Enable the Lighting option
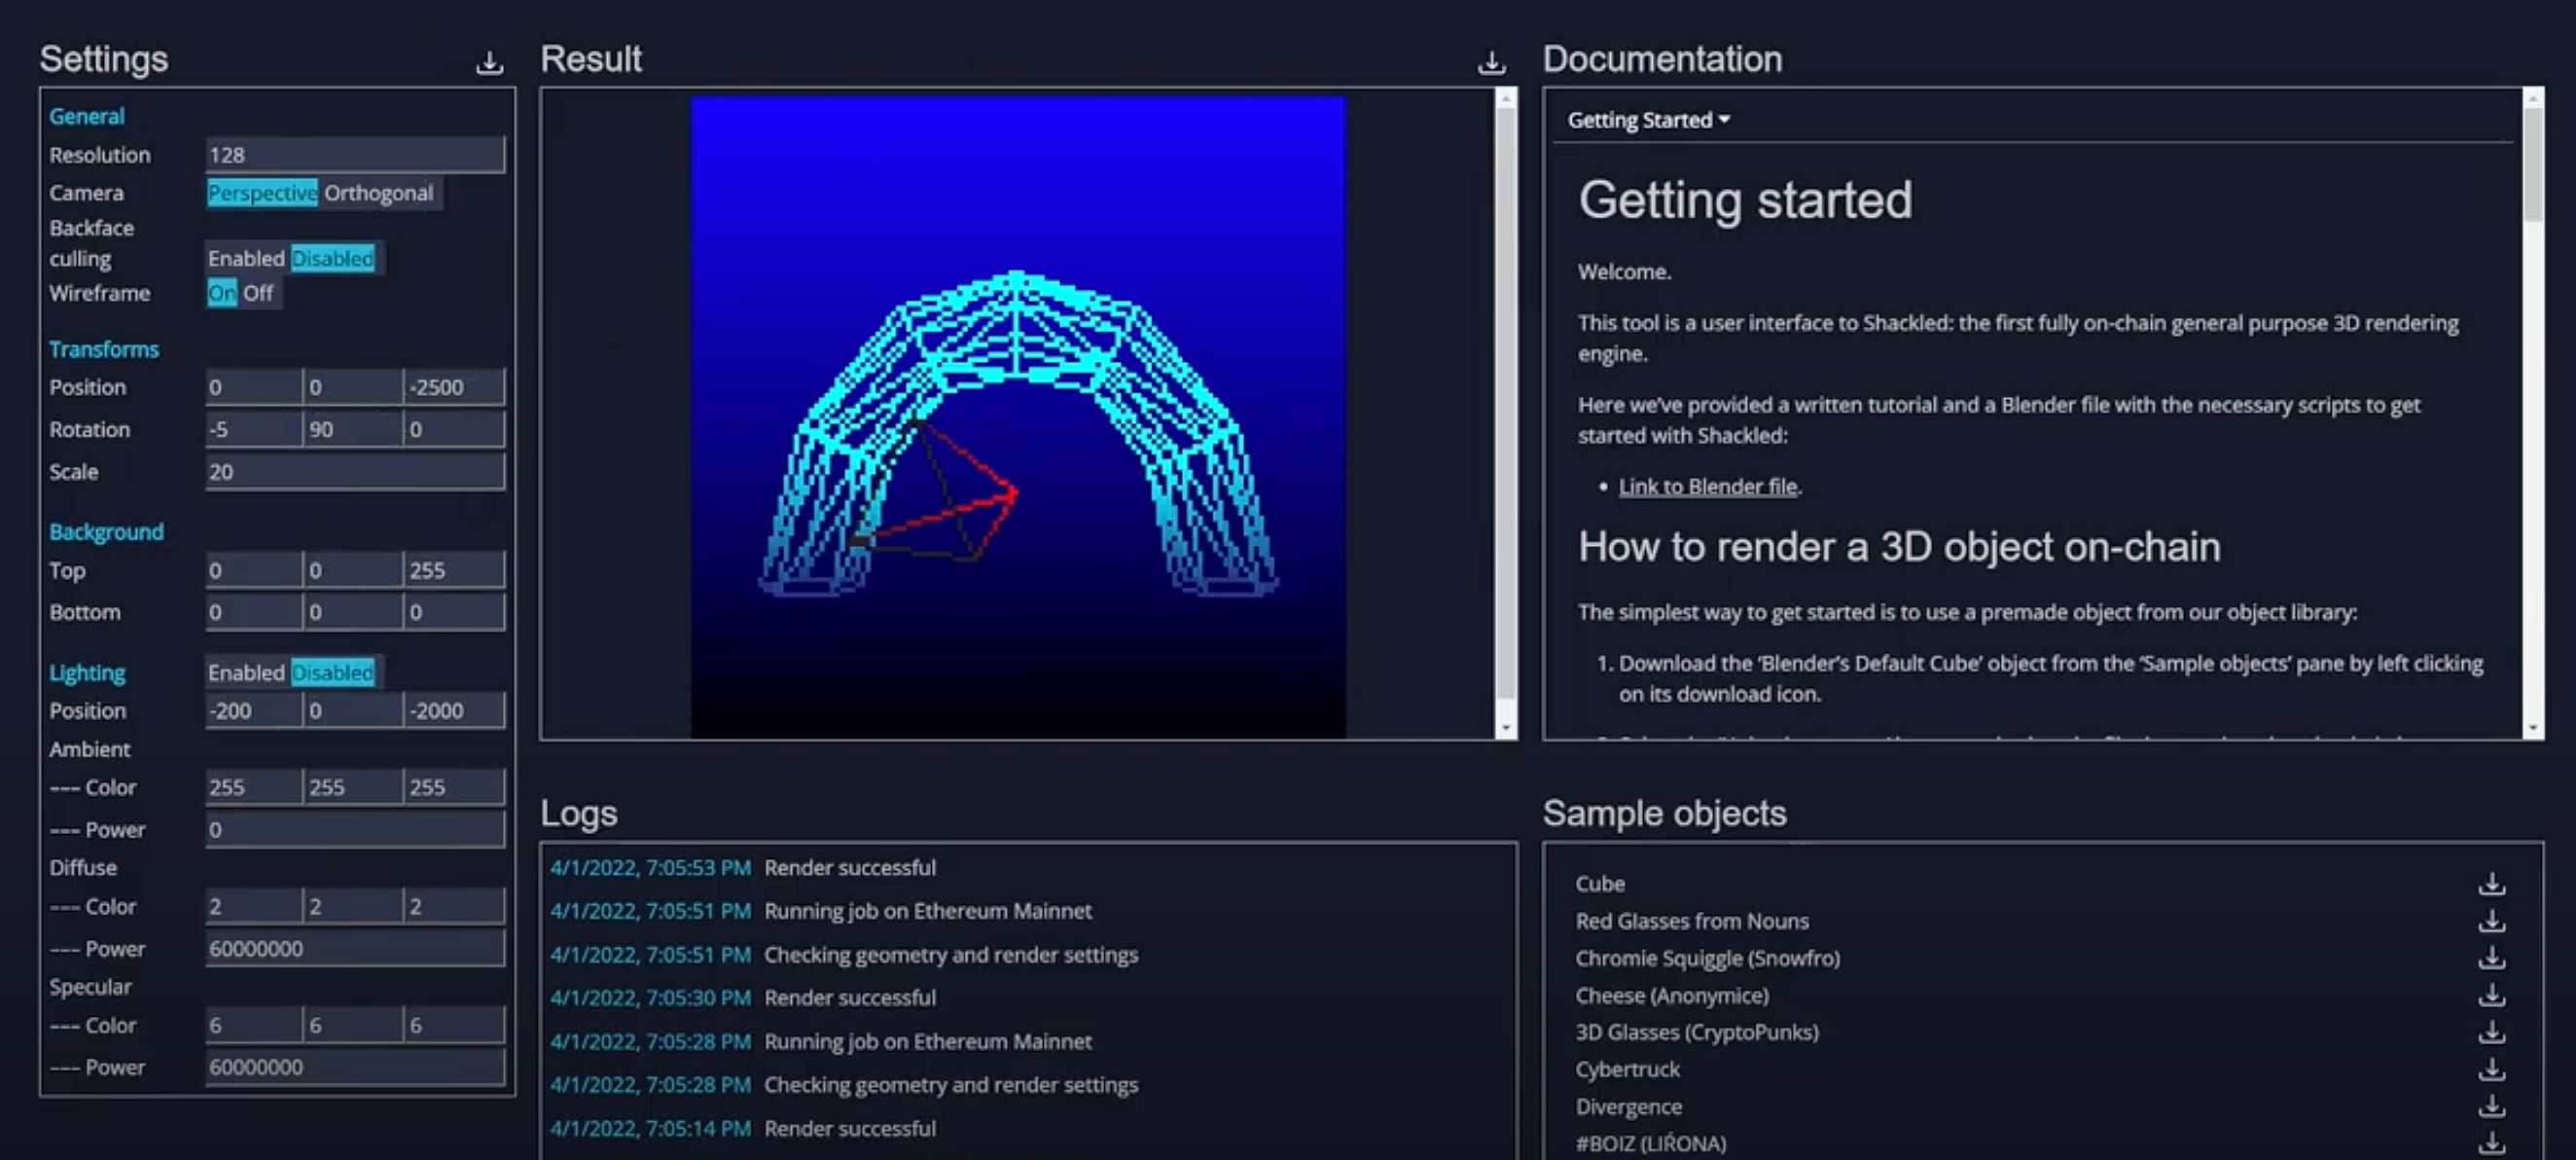The width and height of the screenshot is (2576, 1160). point(246,673)
